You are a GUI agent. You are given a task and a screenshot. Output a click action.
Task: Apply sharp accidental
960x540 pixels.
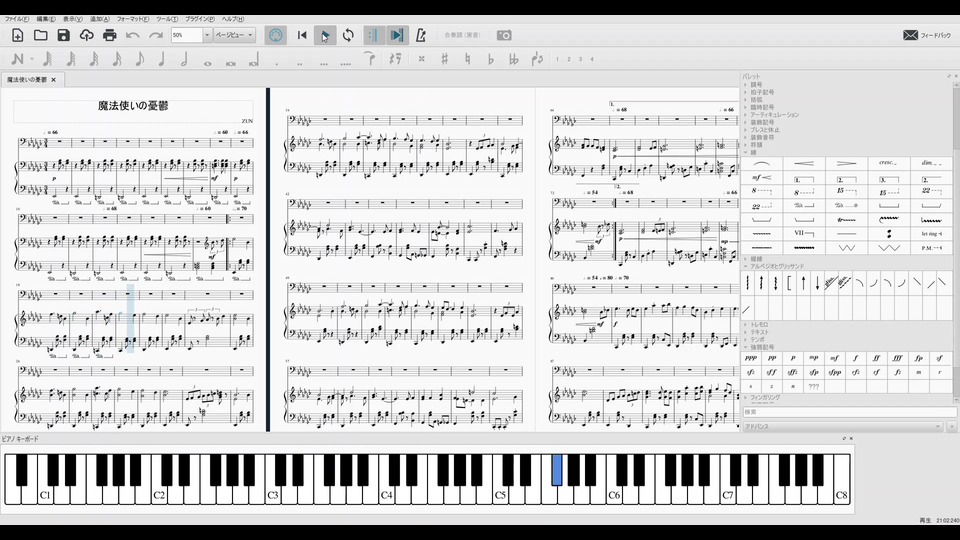click(444, 59)
